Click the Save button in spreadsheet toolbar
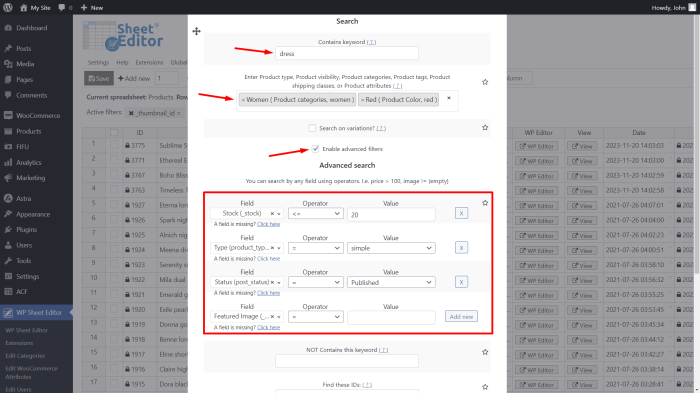The image size is (700, 393). 99,78
